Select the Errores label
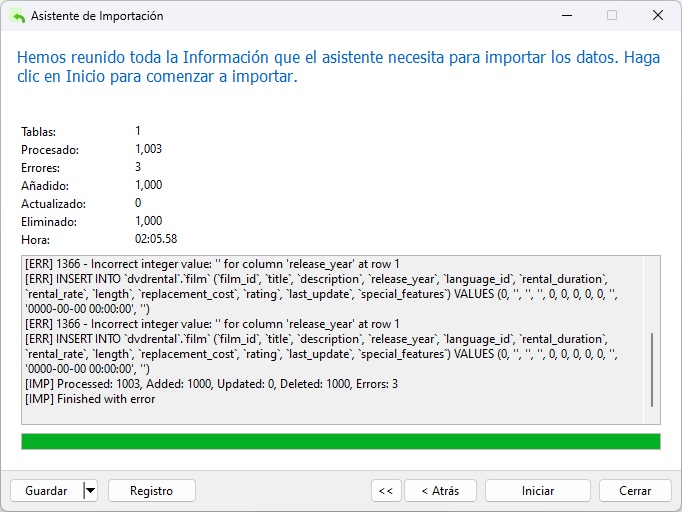Viewport: 682px width, 512px height. [40, 168]
